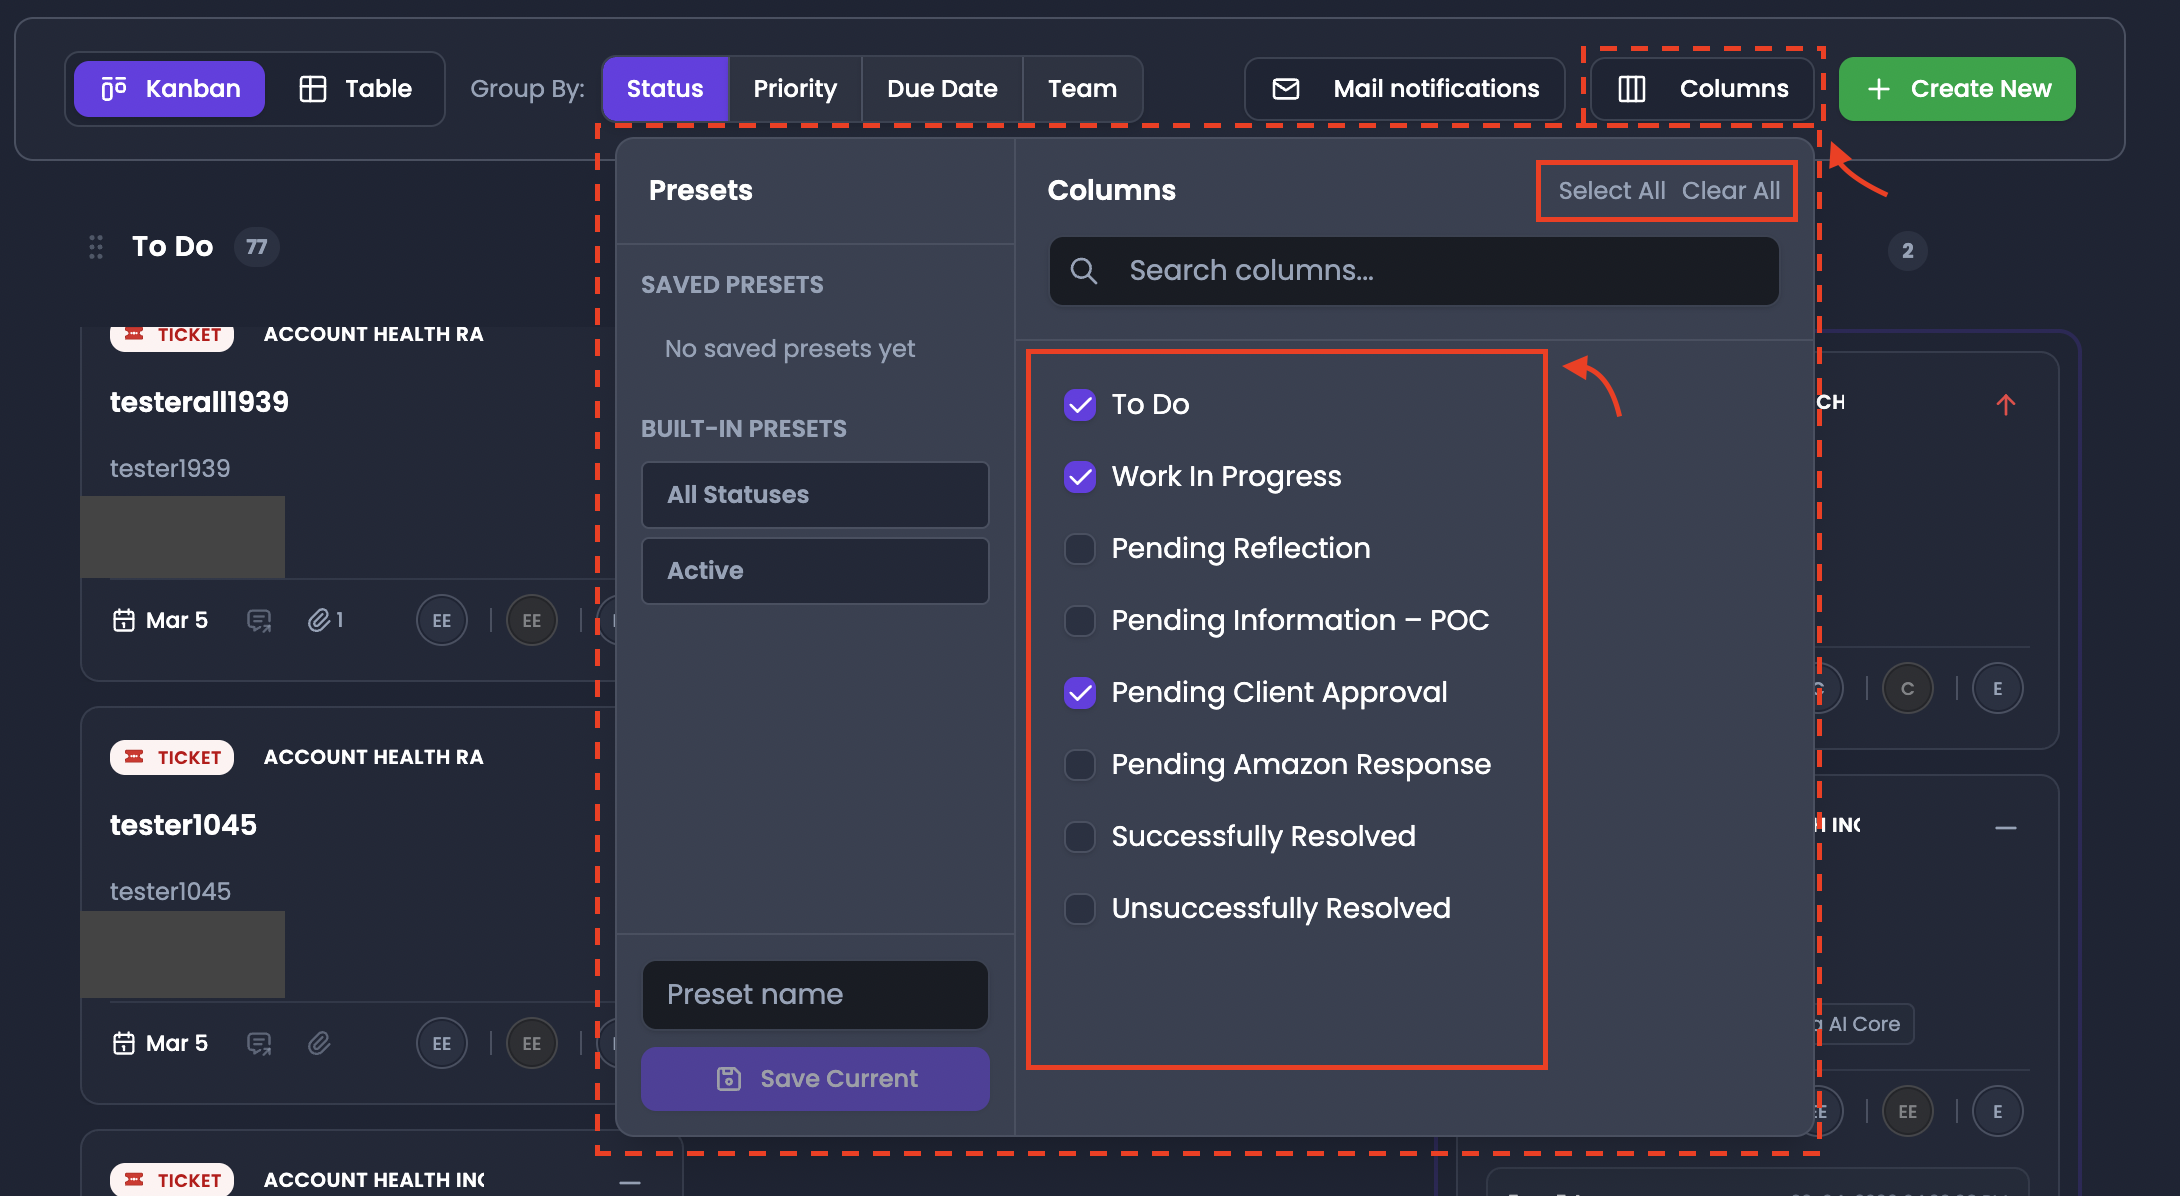This screenshot has width=2180, height=1196.
Task: Group by Team
Action: tap(1082, 89)
